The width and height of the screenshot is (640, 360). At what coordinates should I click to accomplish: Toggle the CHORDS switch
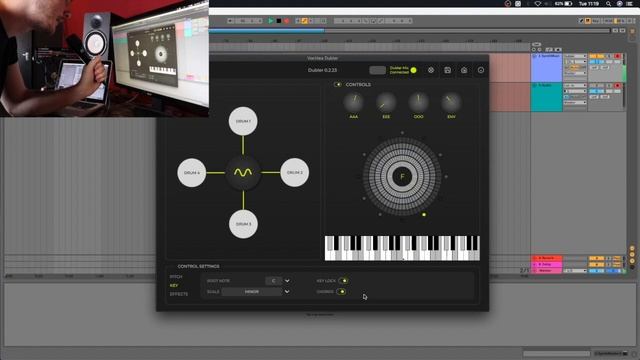(341, 291)
